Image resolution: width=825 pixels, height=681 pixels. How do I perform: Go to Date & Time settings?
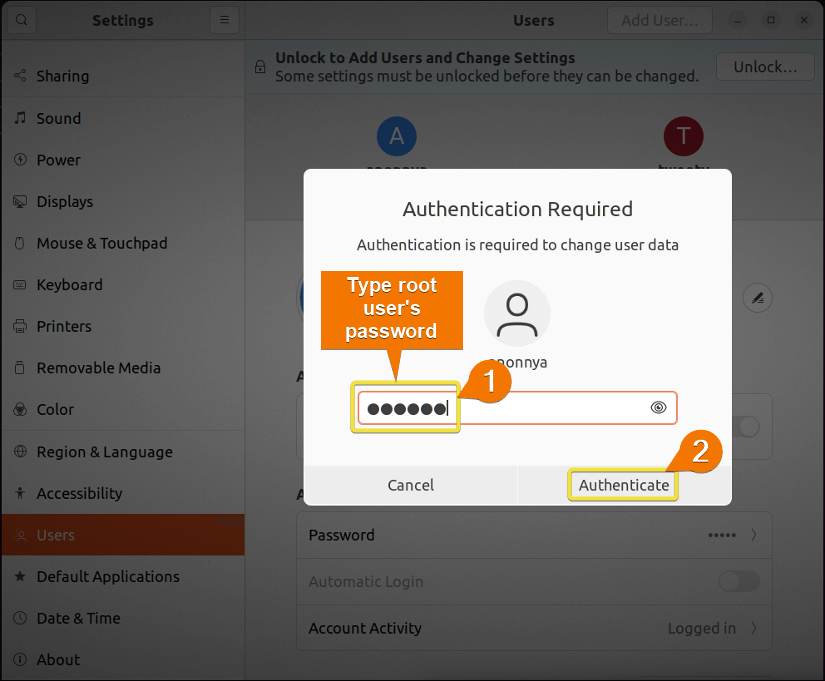point(123,618)
